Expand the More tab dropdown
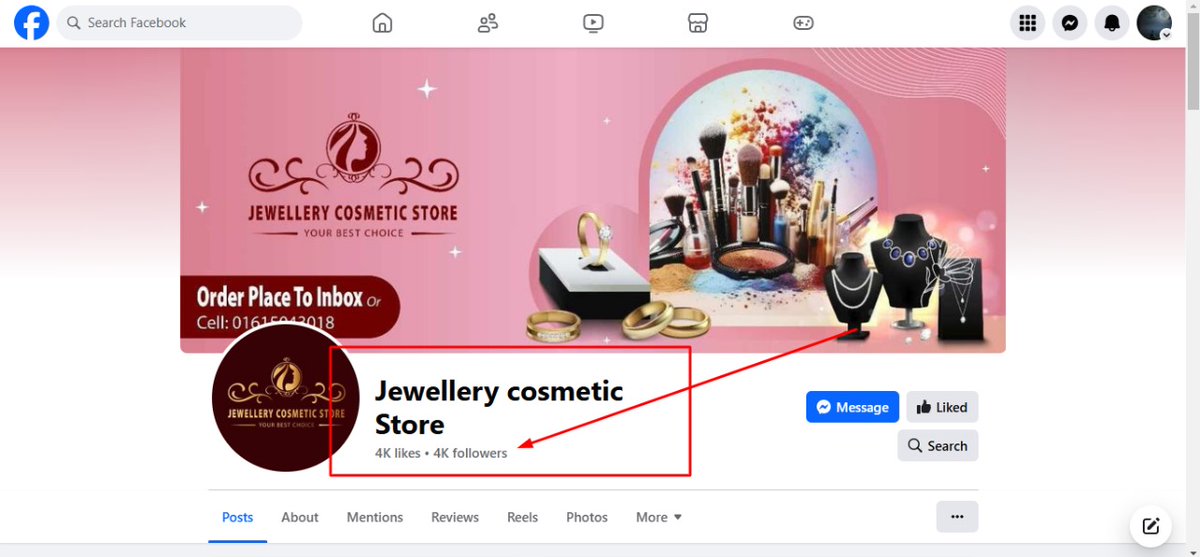1200x557 pixels. point(659,517)
